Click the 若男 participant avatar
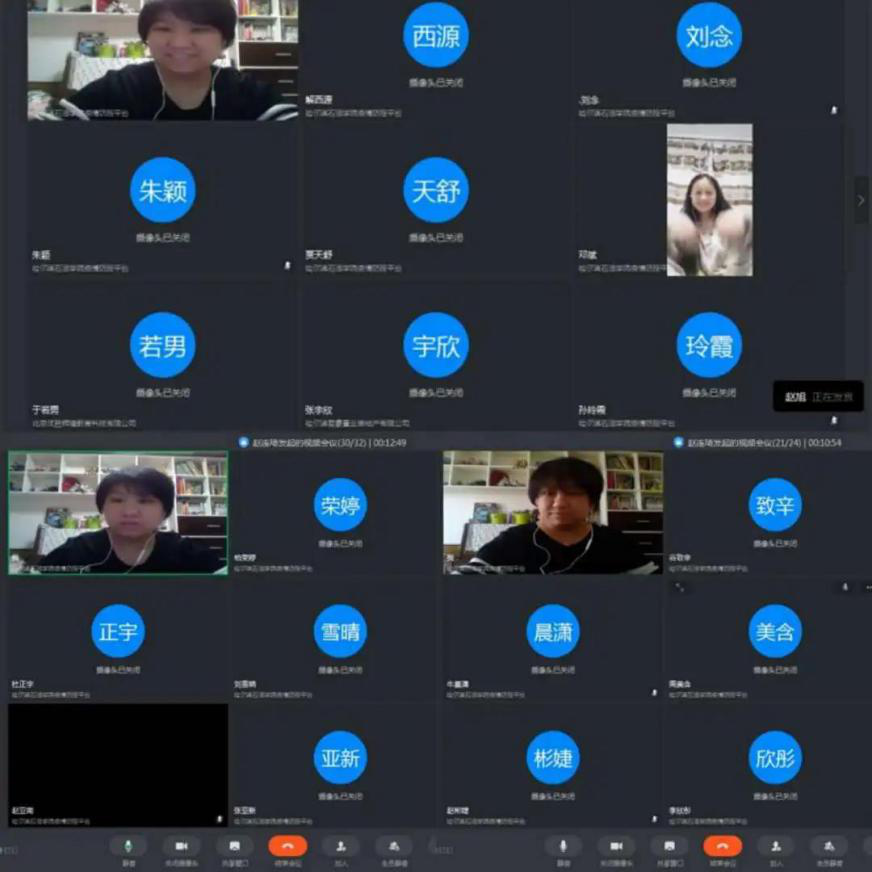Image resolution: width=872 pixels, height=872 pixels. point(162,345)
